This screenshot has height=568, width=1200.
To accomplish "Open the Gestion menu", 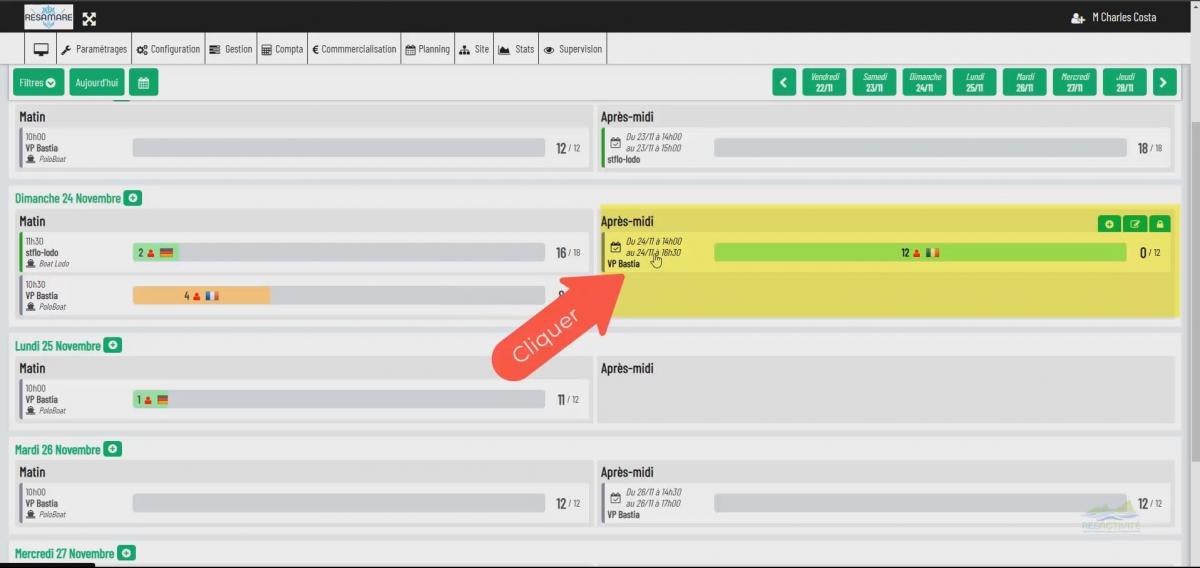I will (230, 49).
